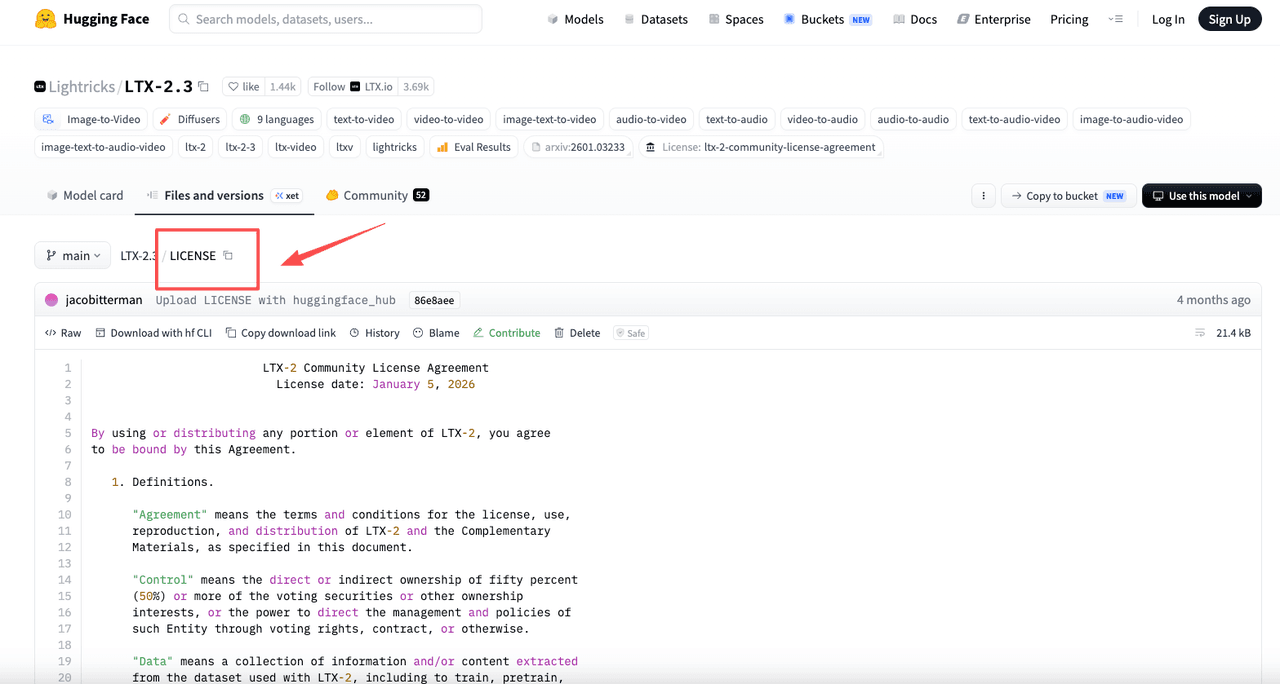The image size is (1280, 684).
Task: Open the file History
Action: coord(374,333)
